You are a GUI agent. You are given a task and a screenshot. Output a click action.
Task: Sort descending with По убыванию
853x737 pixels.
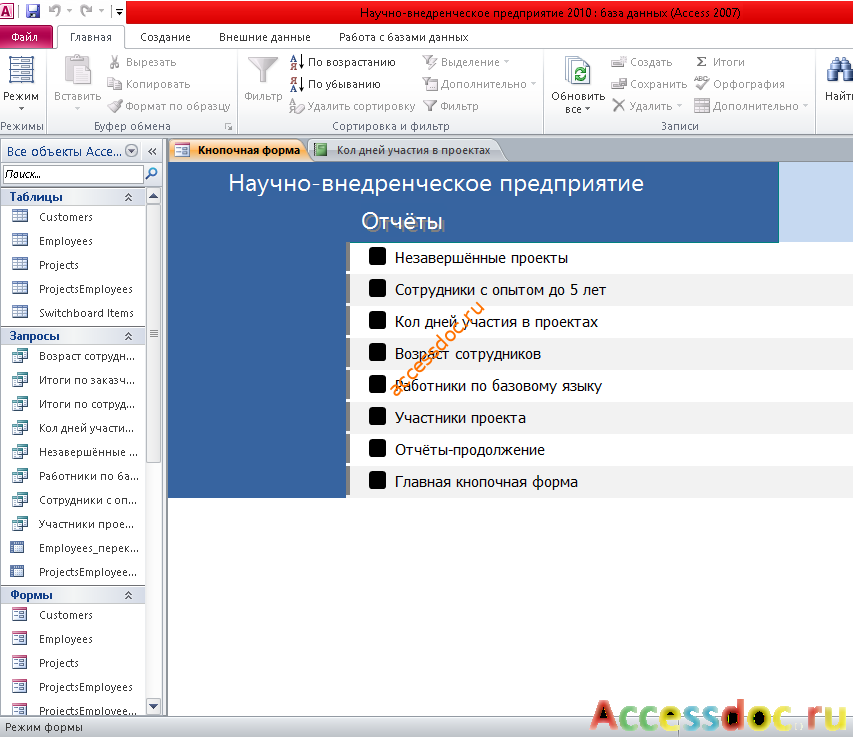[335, 84]
